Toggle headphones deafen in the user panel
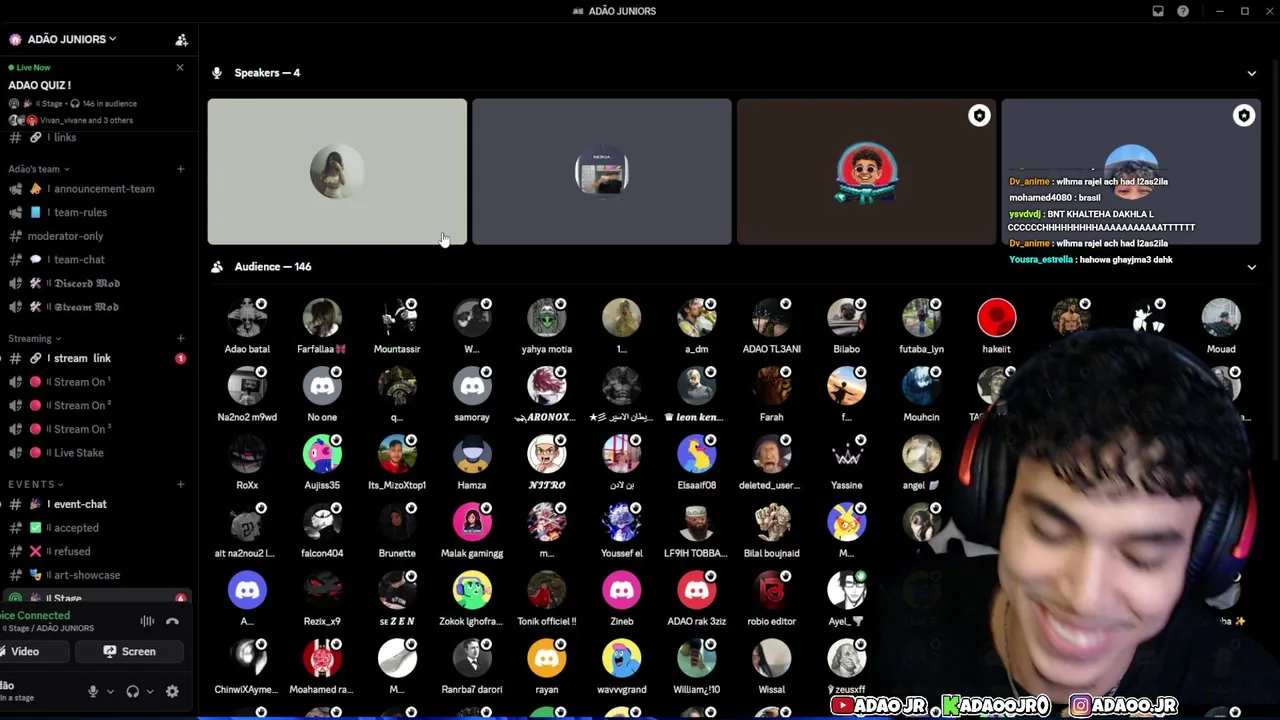Screen dimensions: 1280x720 click(132, 691)
